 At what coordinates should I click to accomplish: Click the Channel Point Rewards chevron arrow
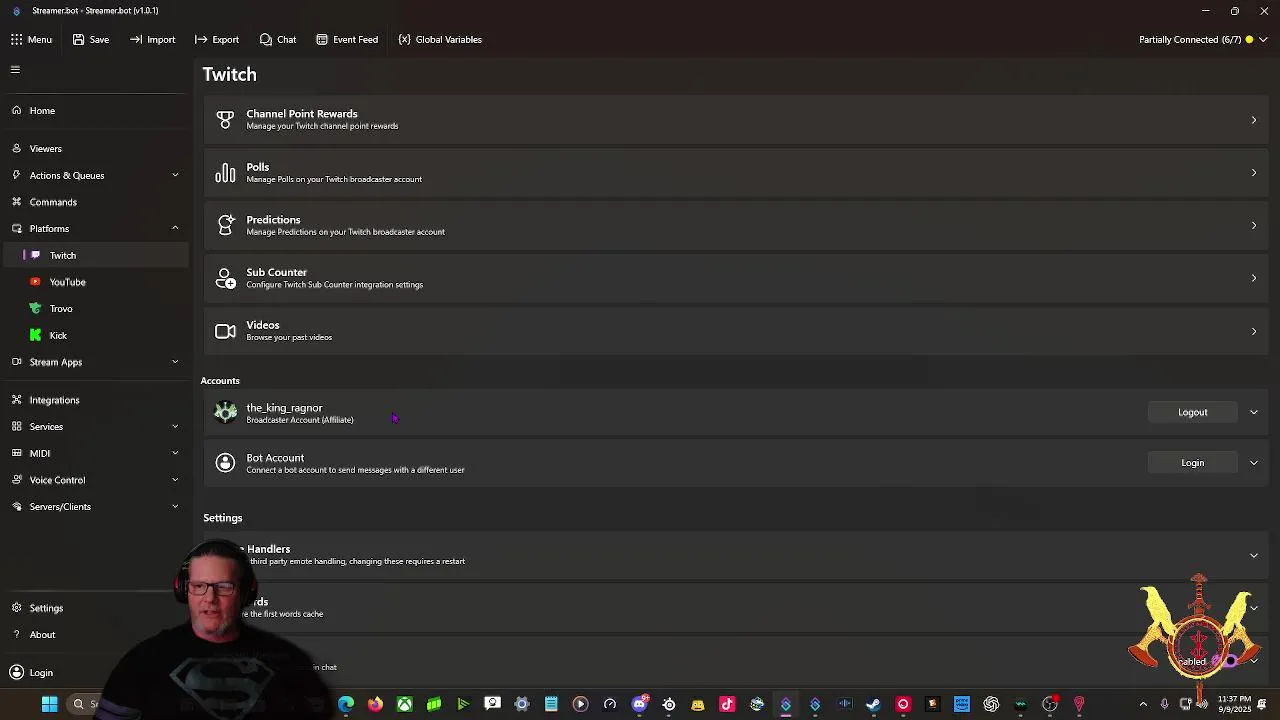click(1253, 120)
